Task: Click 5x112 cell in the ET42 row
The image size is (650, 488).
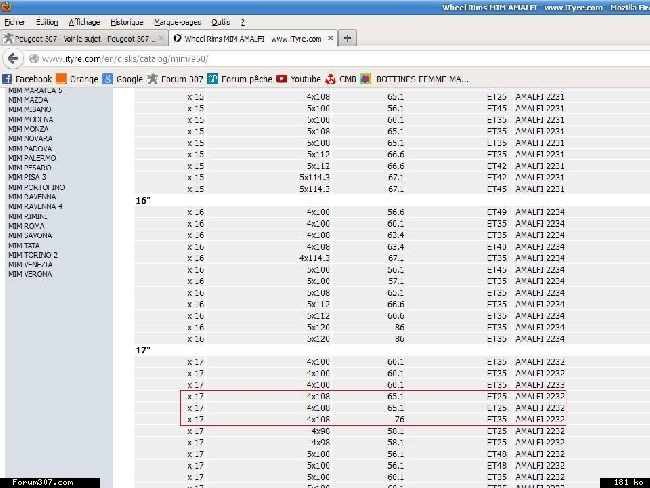Action: [318, 166]
